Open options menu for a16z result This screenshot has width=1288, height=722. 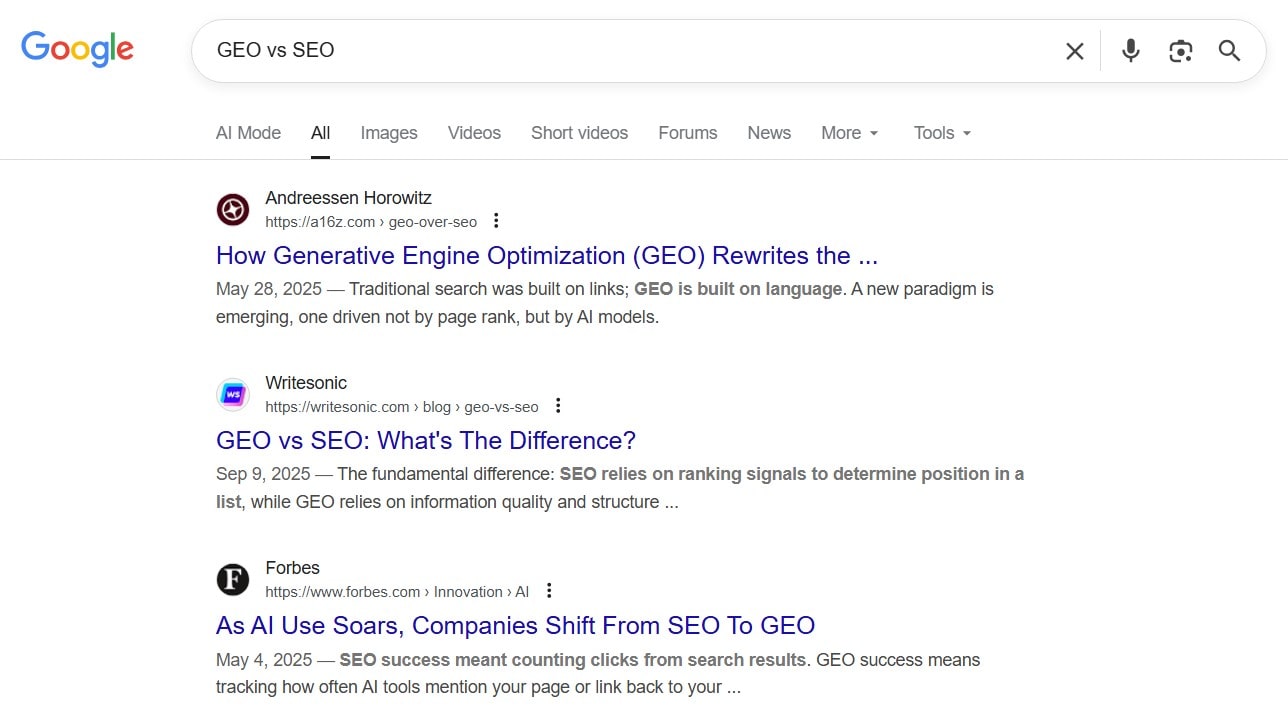496,221
